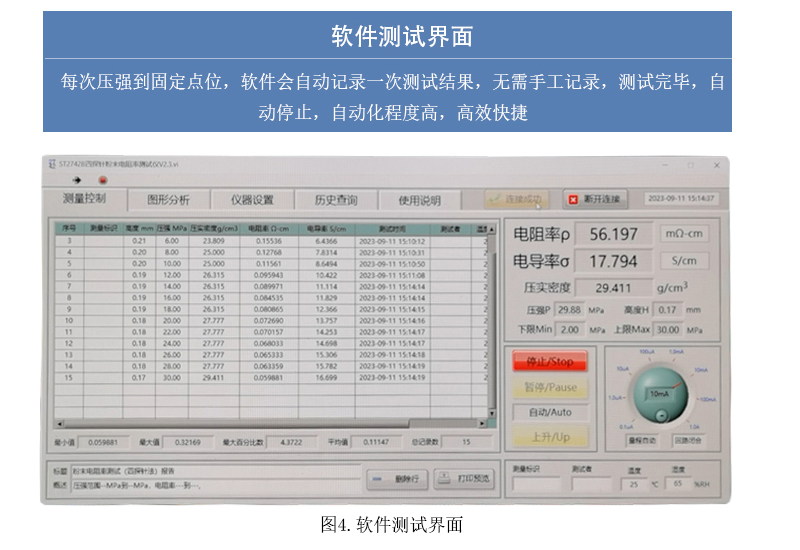Toggle the 回路闭合 circuit switch
Image resolution: width=800 pixels, height=550 pixels.
(x=687, y=438)
